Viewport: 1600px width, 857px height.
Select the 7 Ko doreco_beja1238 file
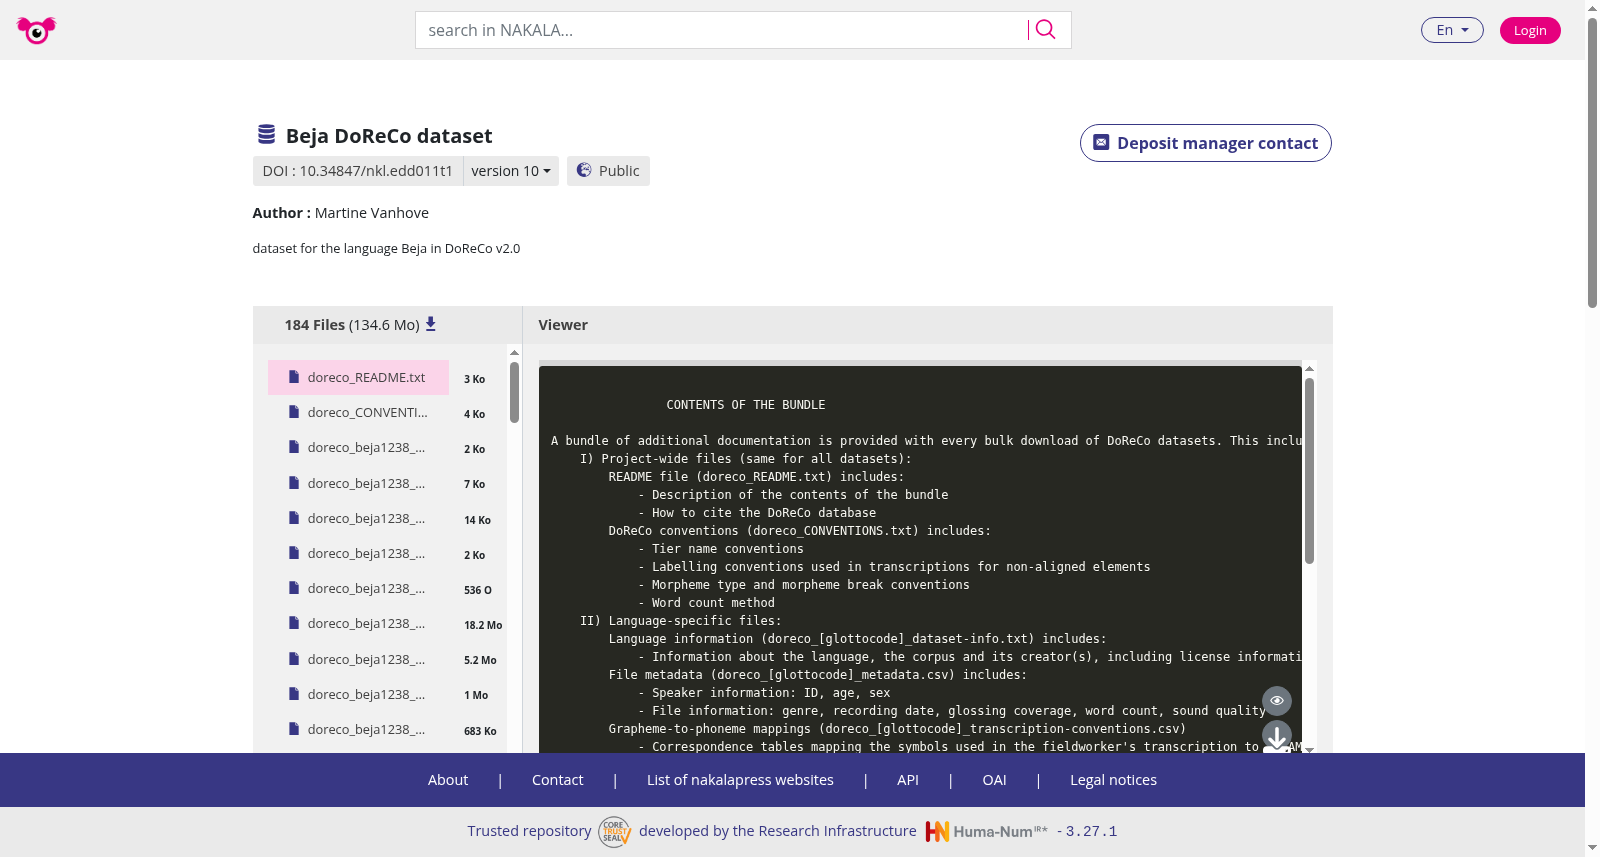click(358, 483)
